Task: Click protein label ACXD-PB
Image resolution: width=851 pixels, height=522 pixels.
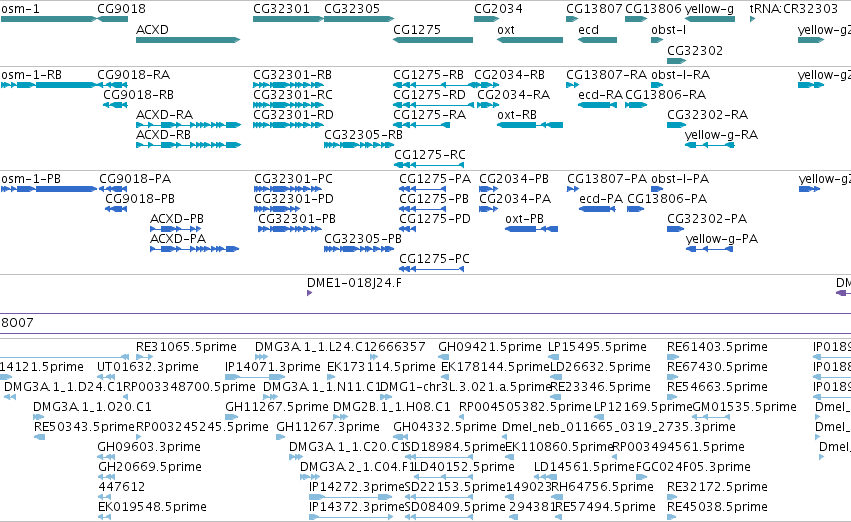Action: click(176, 219)
